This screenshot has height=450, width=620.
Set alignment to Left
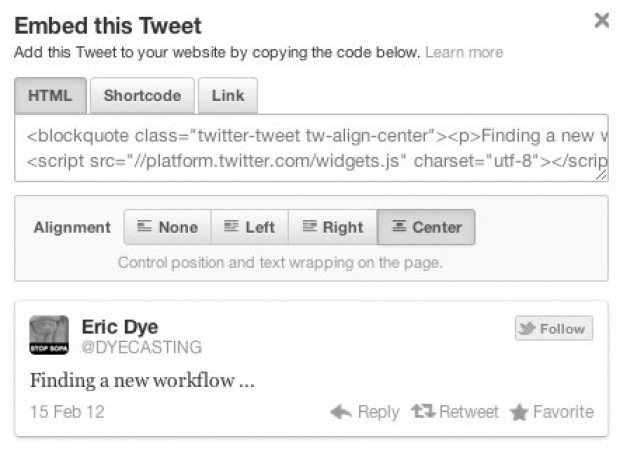(250, 227)
